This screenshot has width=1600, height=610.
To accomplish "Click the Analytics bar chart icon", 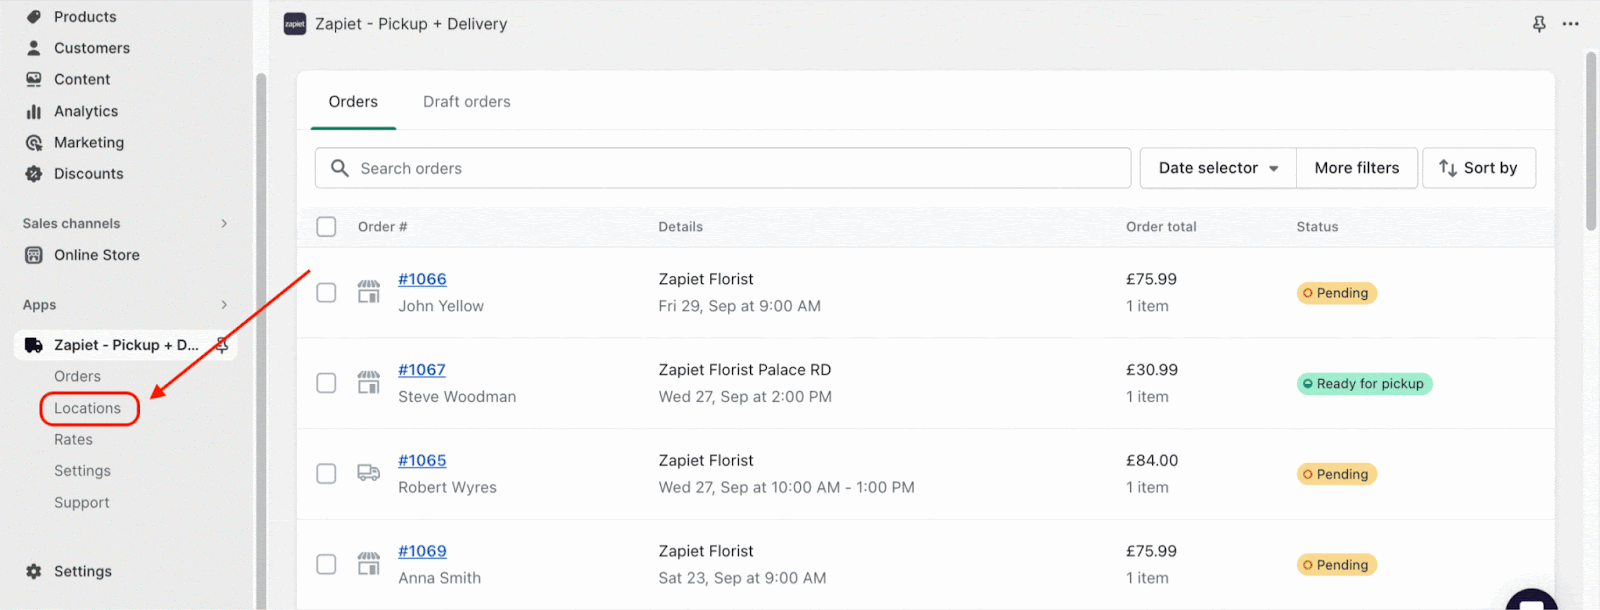I will tap(34, 111).
